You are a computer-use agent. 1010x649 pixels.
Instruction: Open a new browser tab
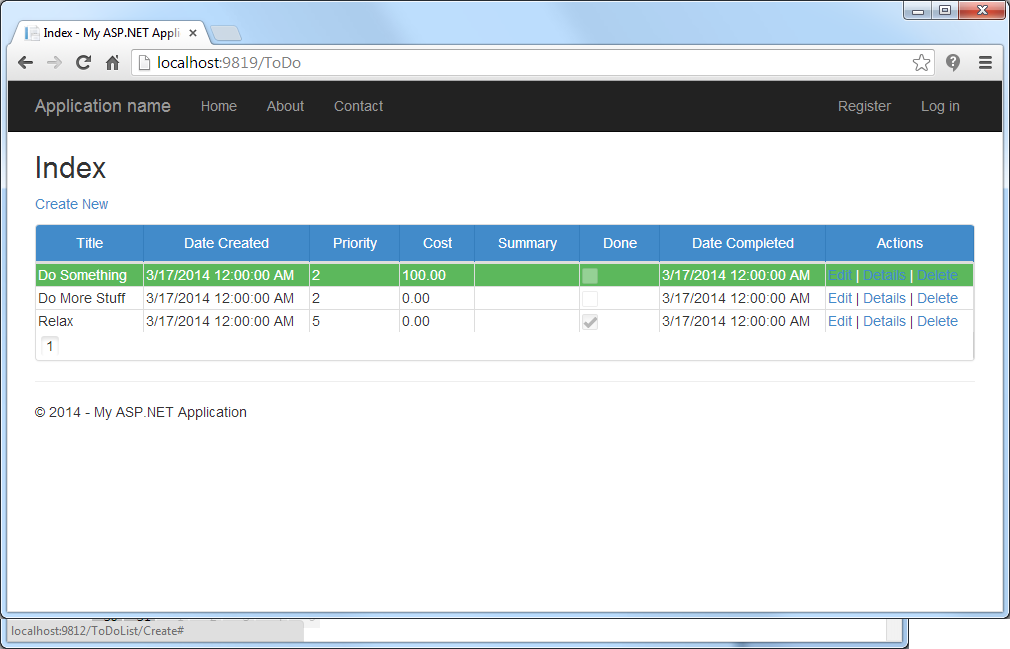pos(225,33)
